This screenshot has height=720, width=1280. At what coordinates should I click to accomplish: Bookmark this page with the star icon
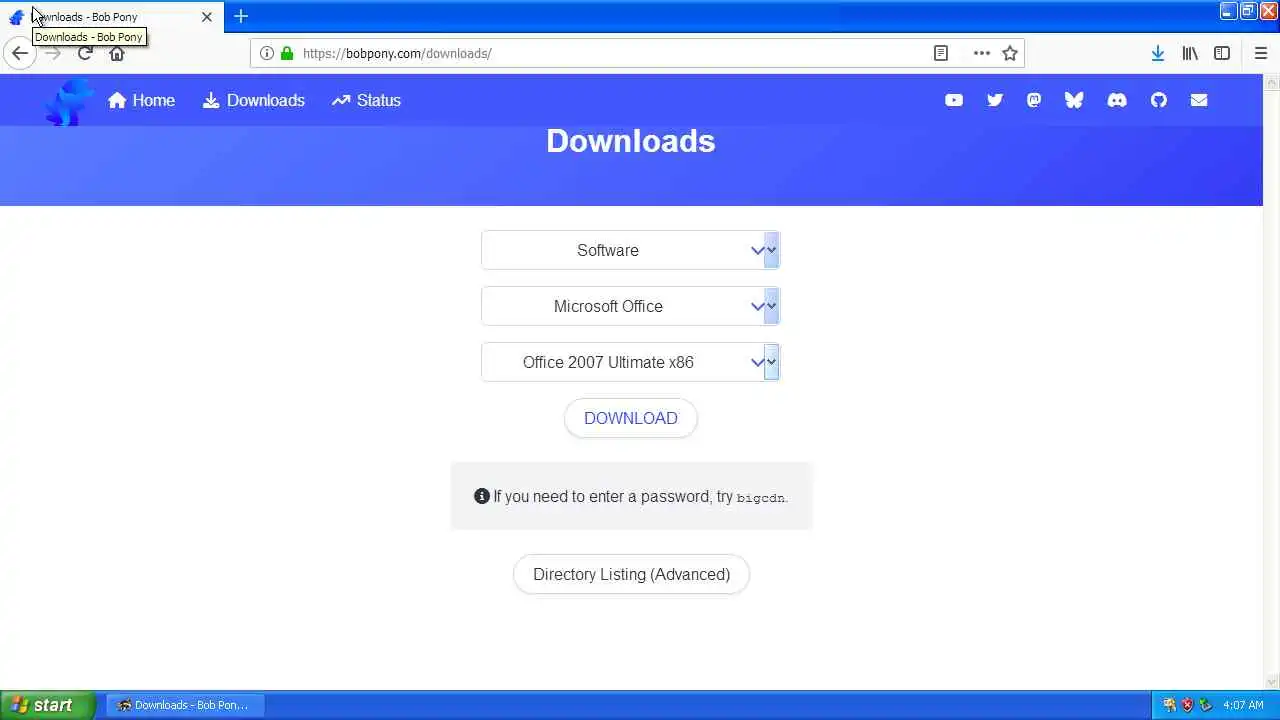tap(1010, 53)
